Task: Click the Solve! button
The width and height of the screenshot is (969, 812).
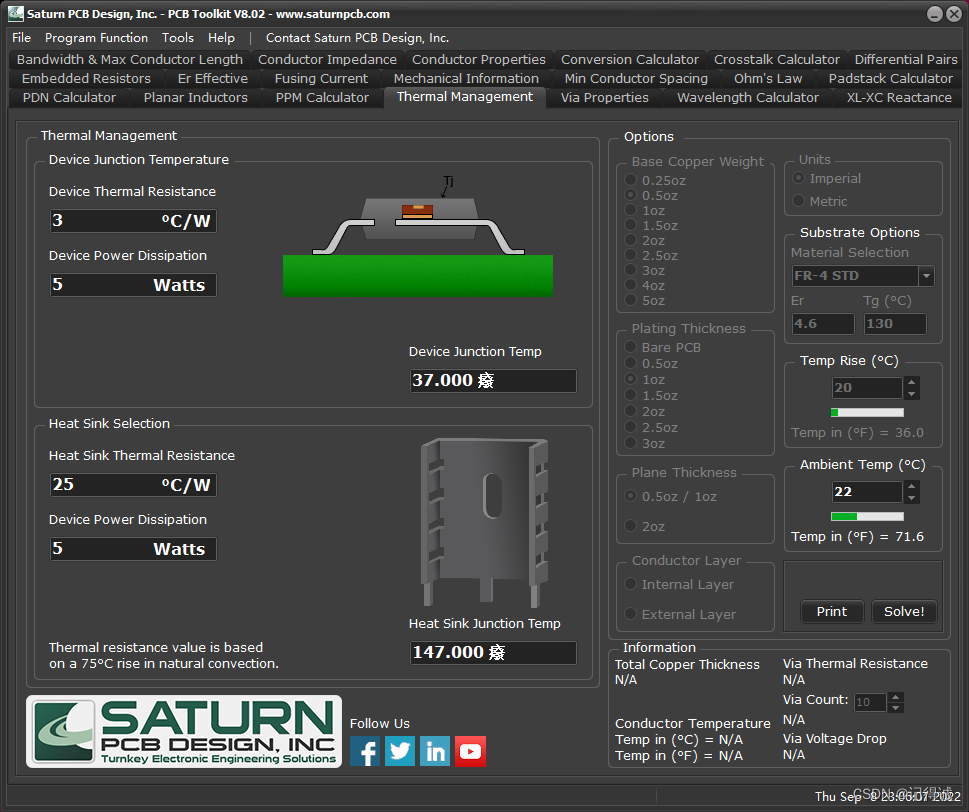Action: pyautogui.click(x=904, y=611)
